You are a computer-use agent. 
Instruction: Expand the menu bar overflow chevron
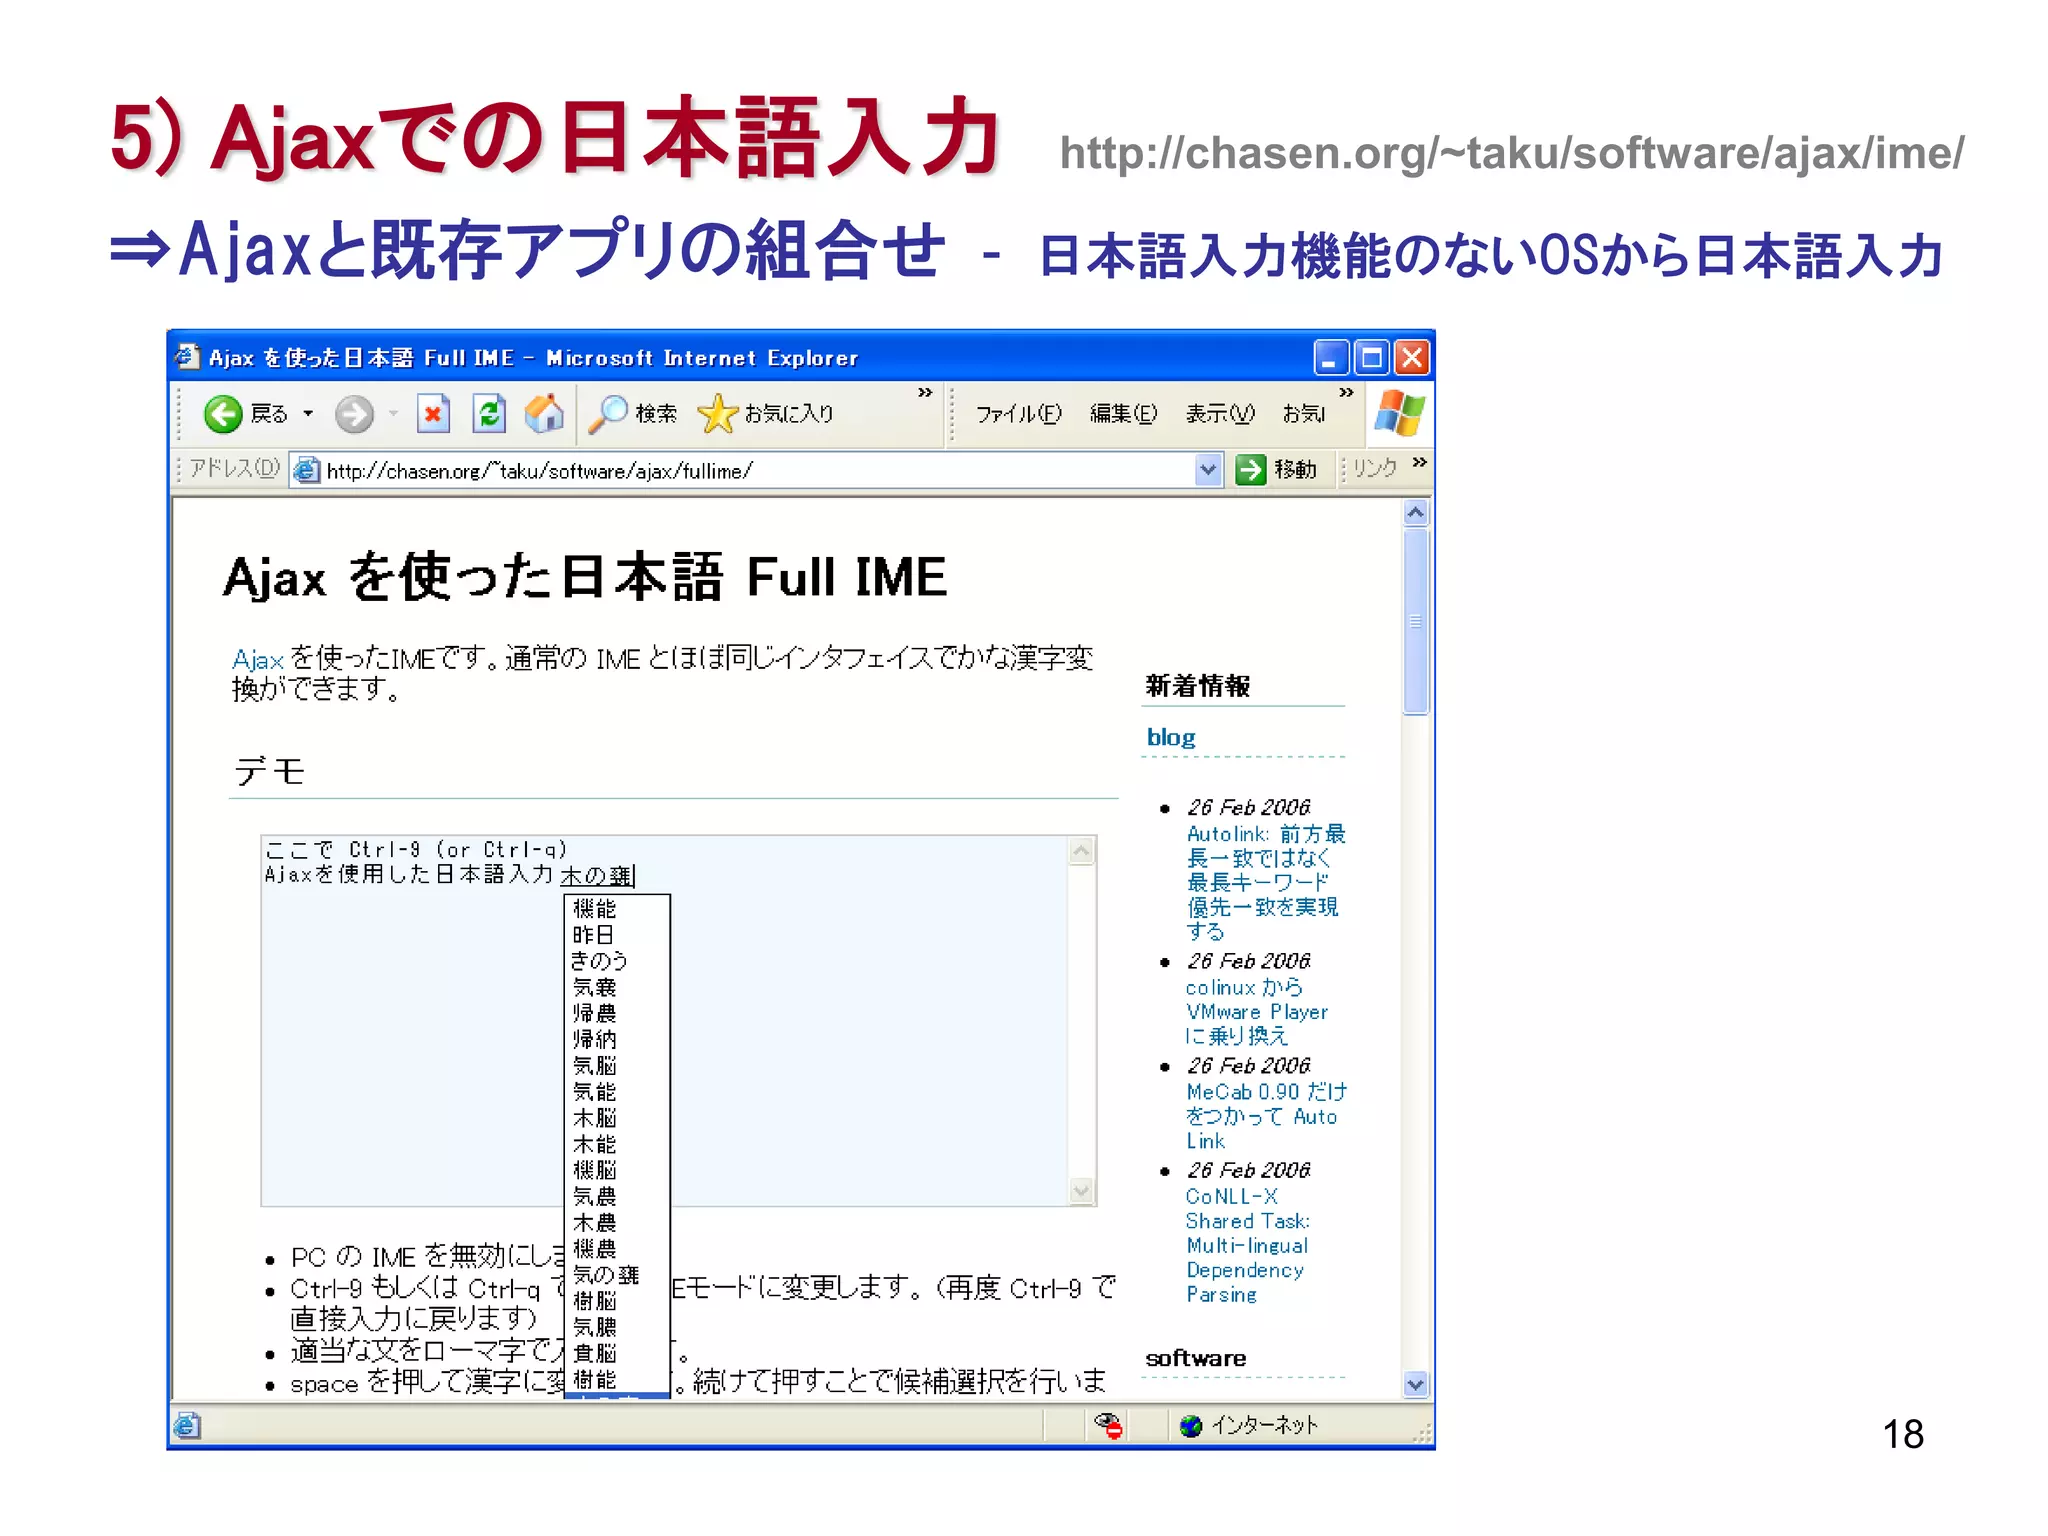point(1346,393)
